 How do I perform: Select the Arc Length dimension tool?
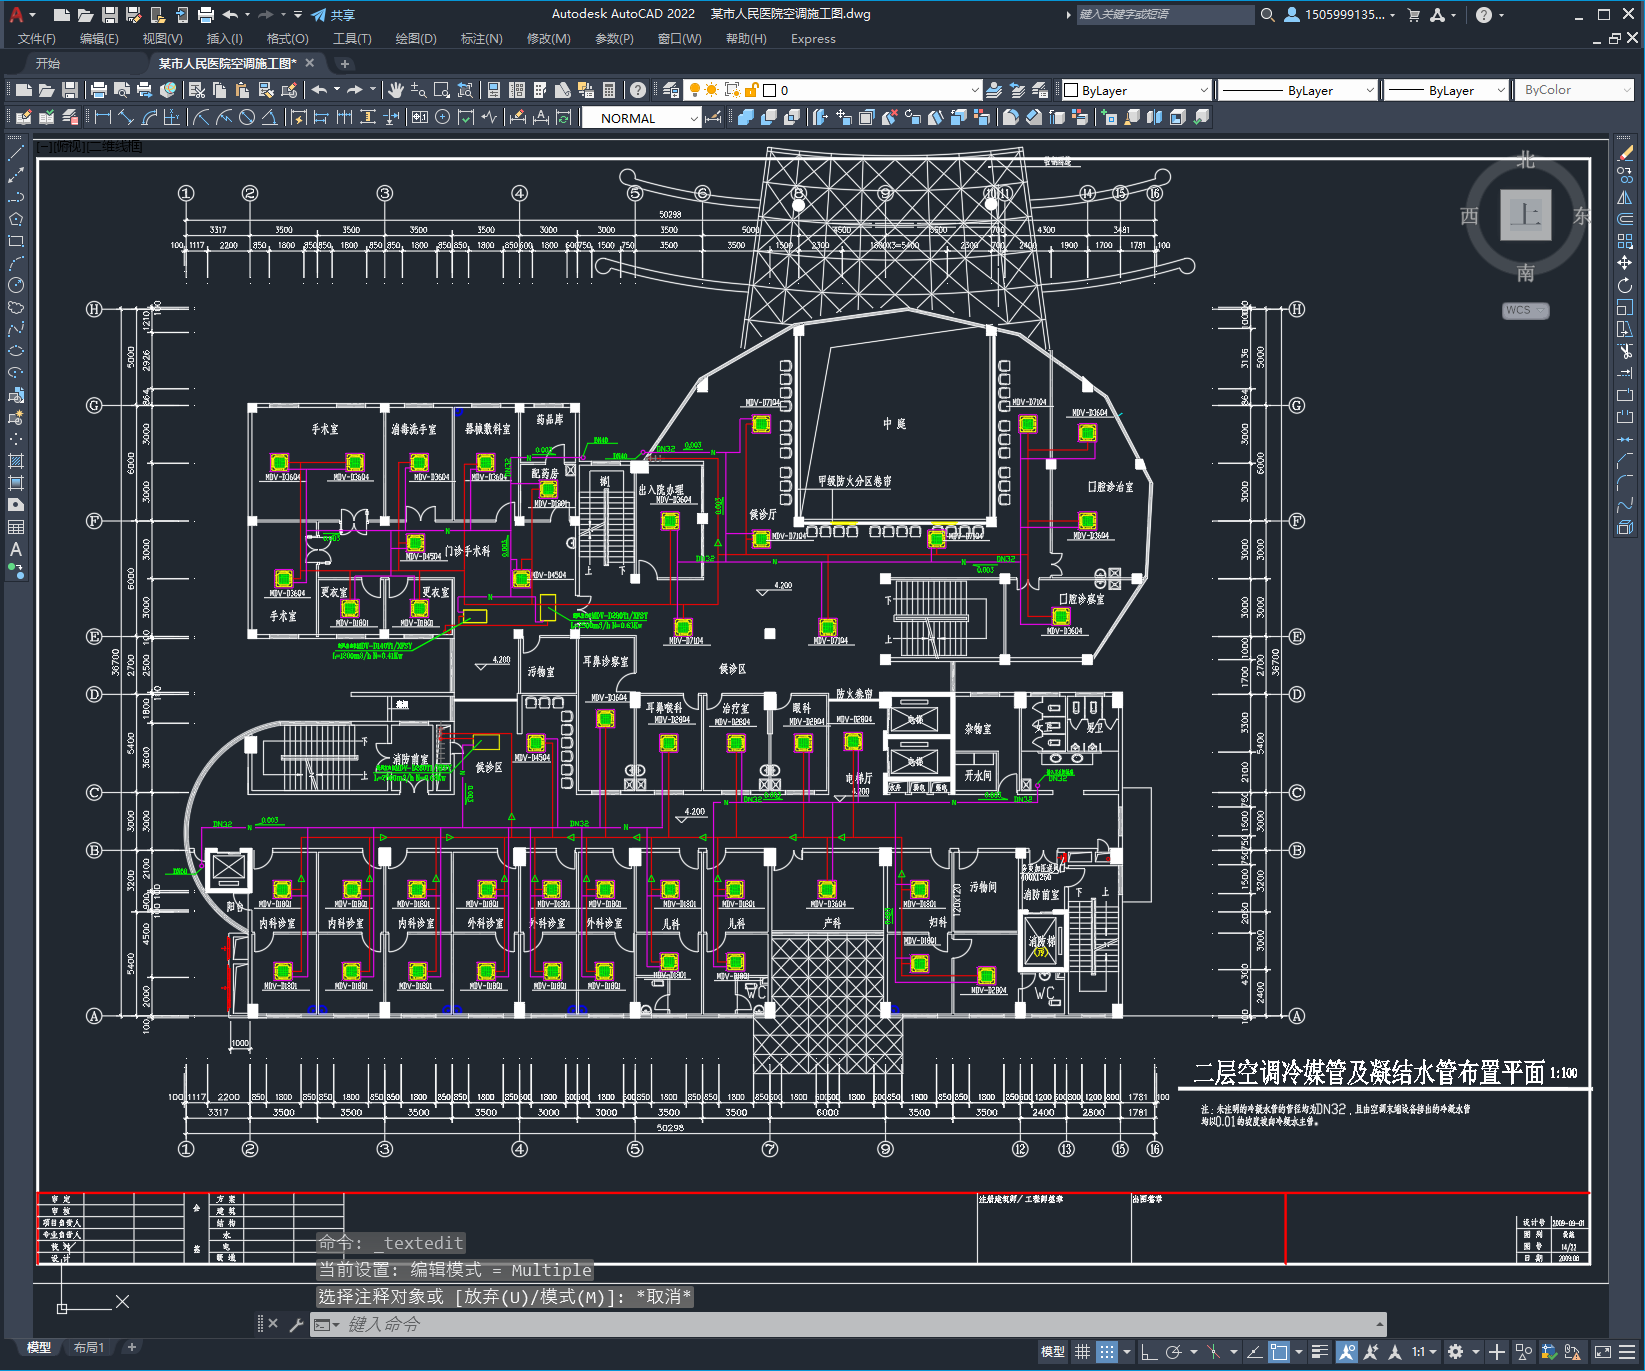coord(149,117)
